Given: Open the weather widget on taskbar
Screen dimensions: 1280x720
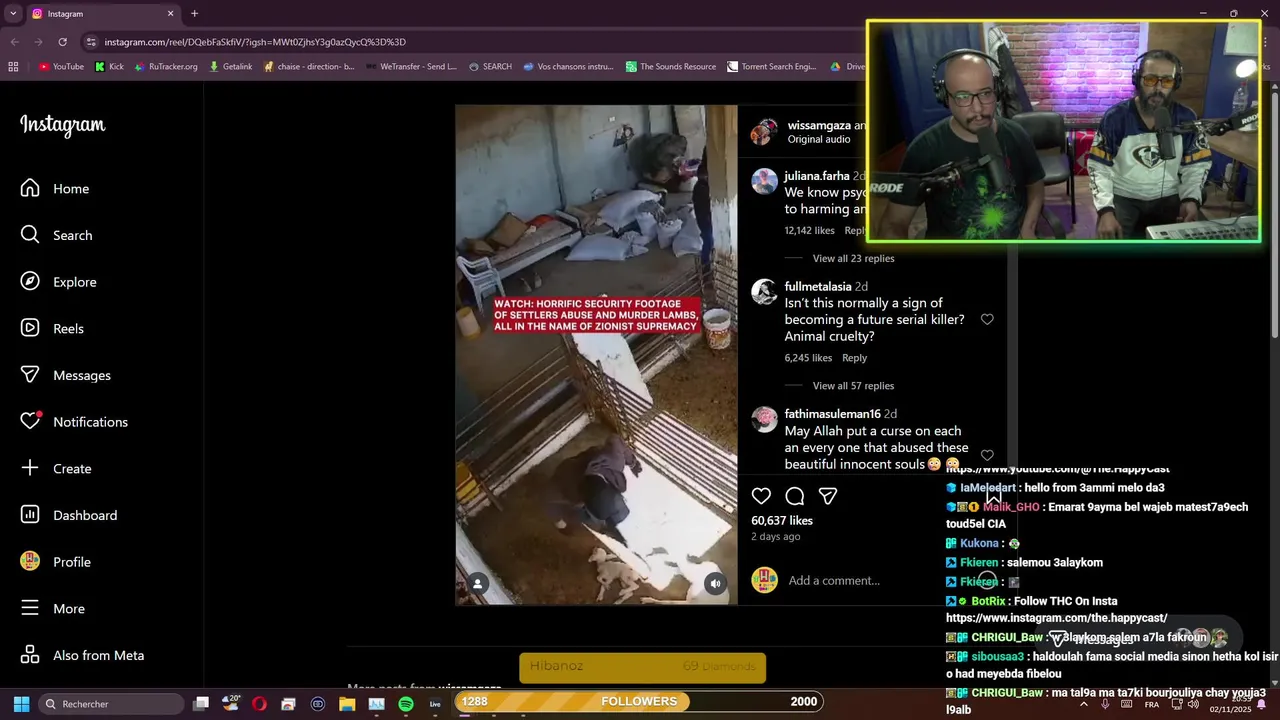Looking at the screenshot, I should click(x=230, y=703).
